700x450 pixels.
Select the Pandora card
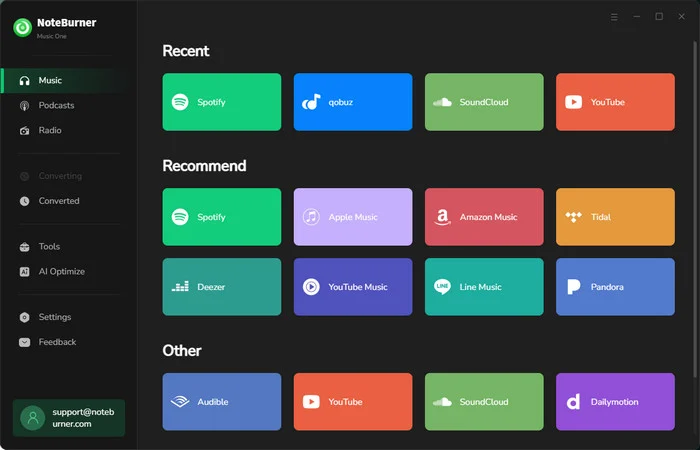616,287
